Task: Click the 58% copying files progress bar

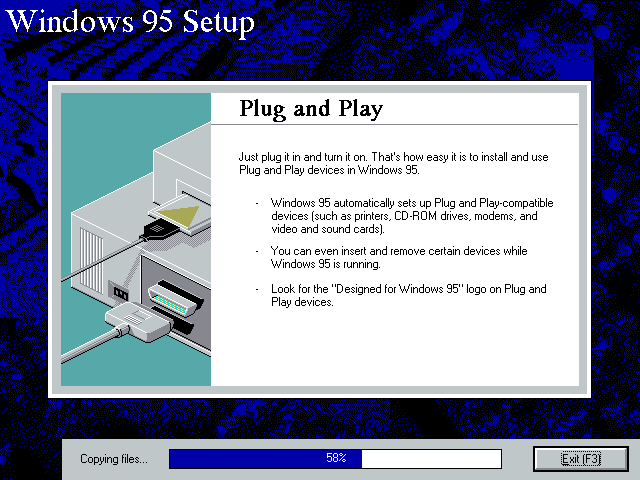Action: point(335,459)
